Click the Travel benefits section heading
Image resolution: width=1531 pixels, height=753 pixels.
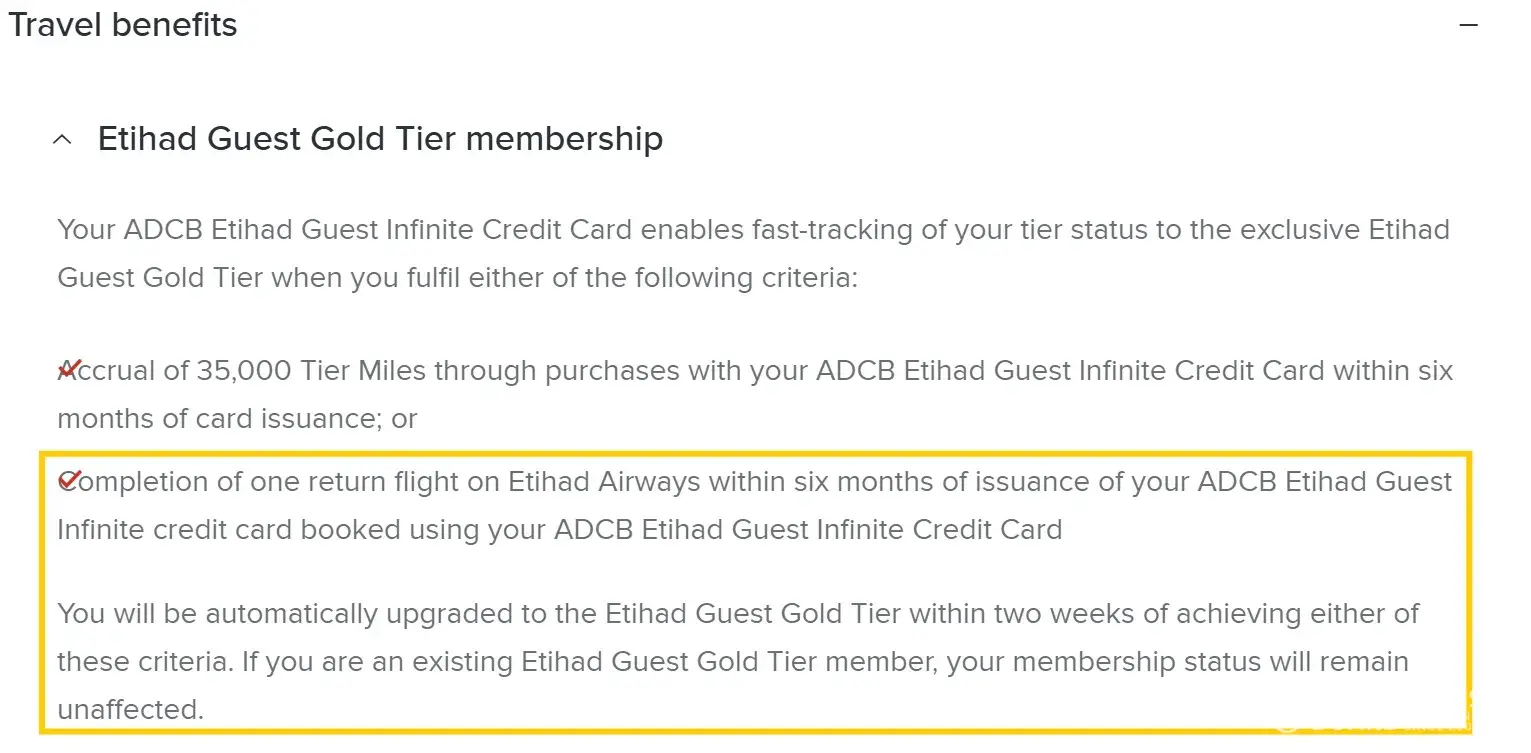(123, 25)
